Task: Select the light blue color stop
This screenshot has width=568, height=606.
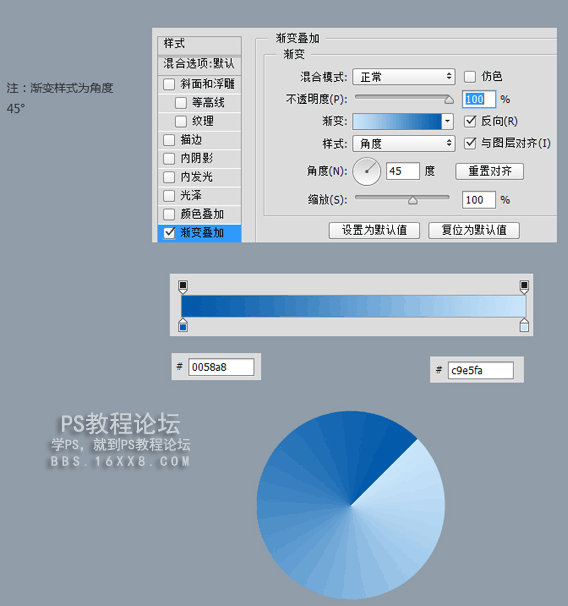Action: (524, 326)
